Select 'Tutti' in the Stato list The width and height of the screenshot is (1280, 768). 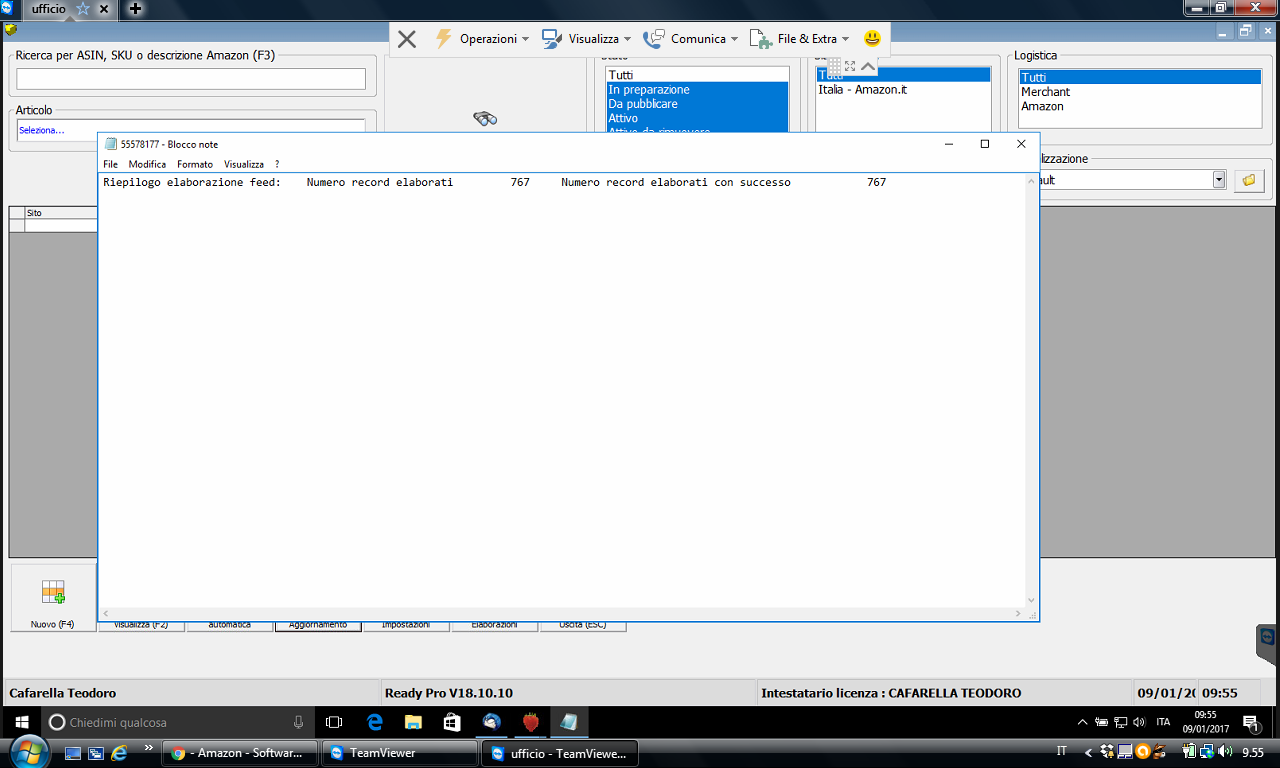(697, 75)
